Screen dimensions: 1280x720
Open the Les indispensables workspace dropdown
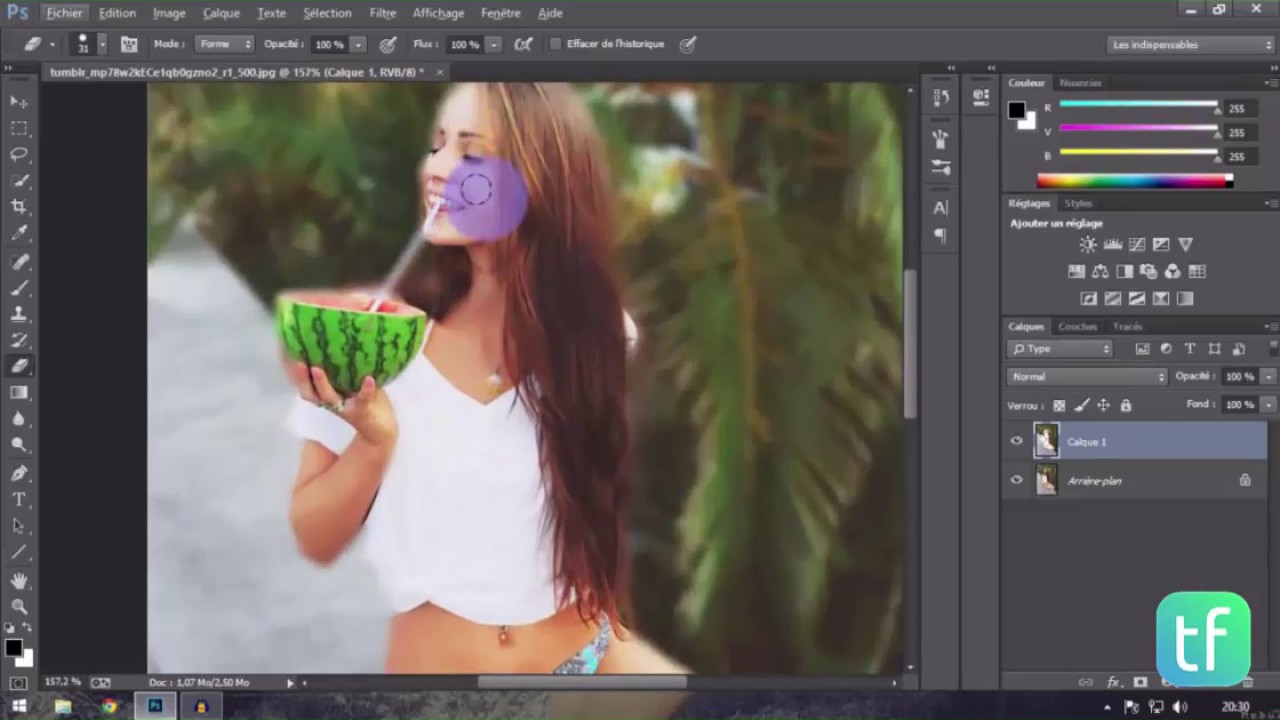pos(1191,44)
